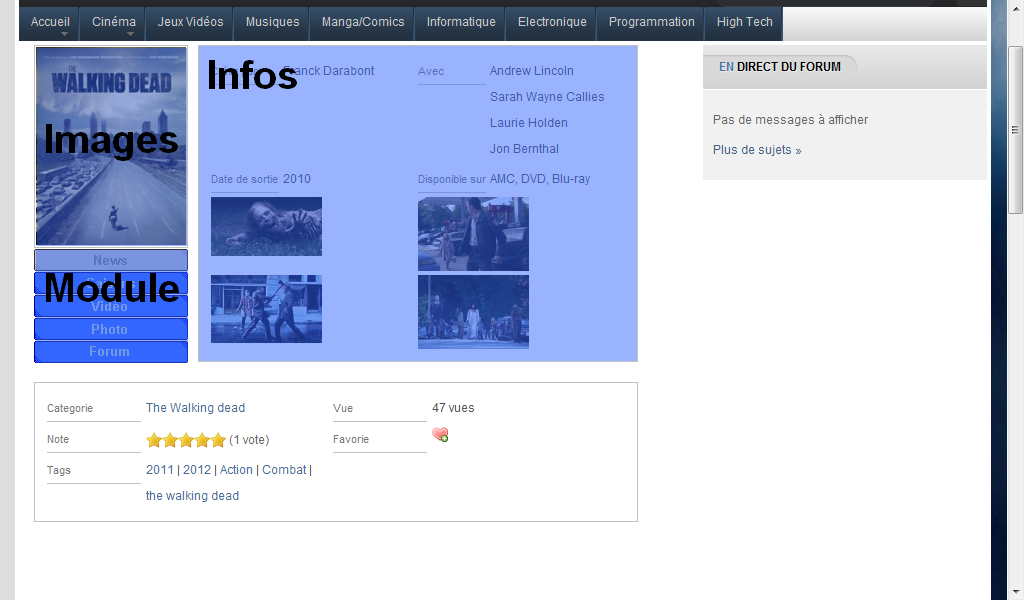
Task: Select Informatique in the navigation bar
Action: 461,22
